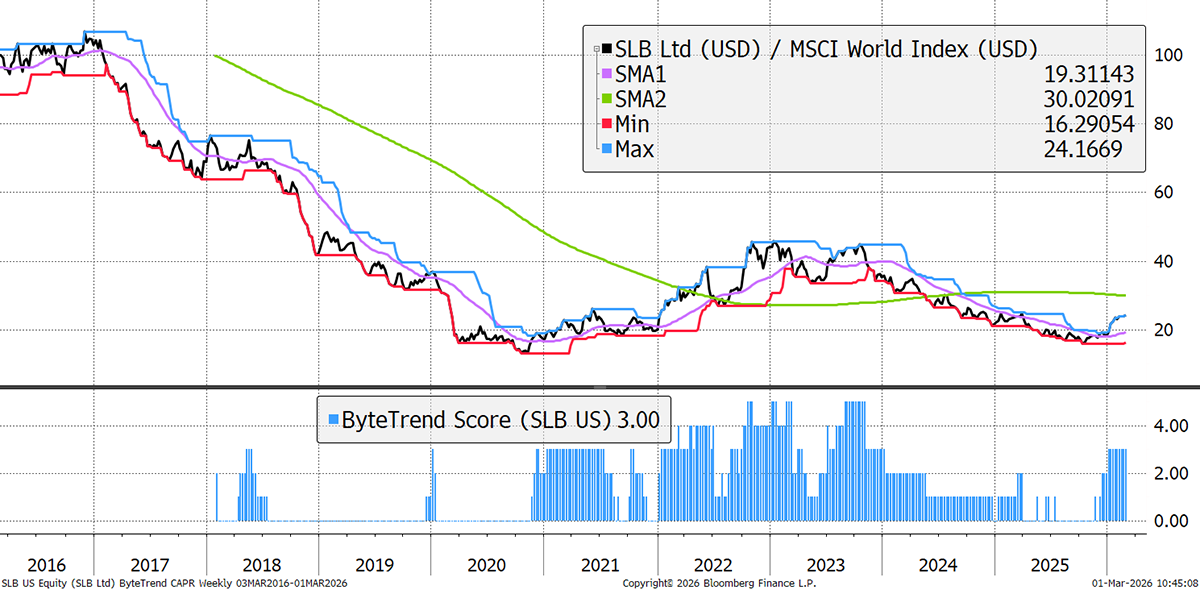Viewport: 1200px width, 590px height.
Task: Select the Max legend label
Action: tap(636, 149)
